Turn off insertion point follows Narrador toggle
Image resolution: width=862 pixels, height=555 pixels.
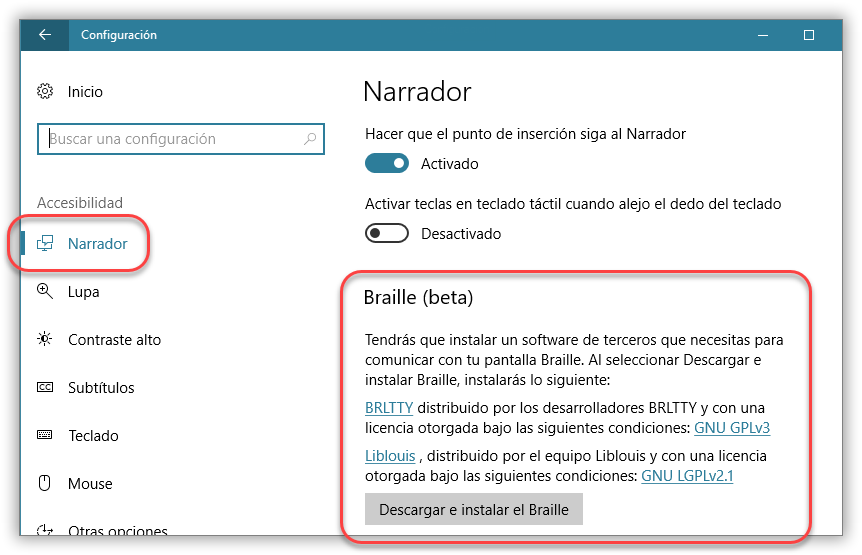tap(387, 163)
